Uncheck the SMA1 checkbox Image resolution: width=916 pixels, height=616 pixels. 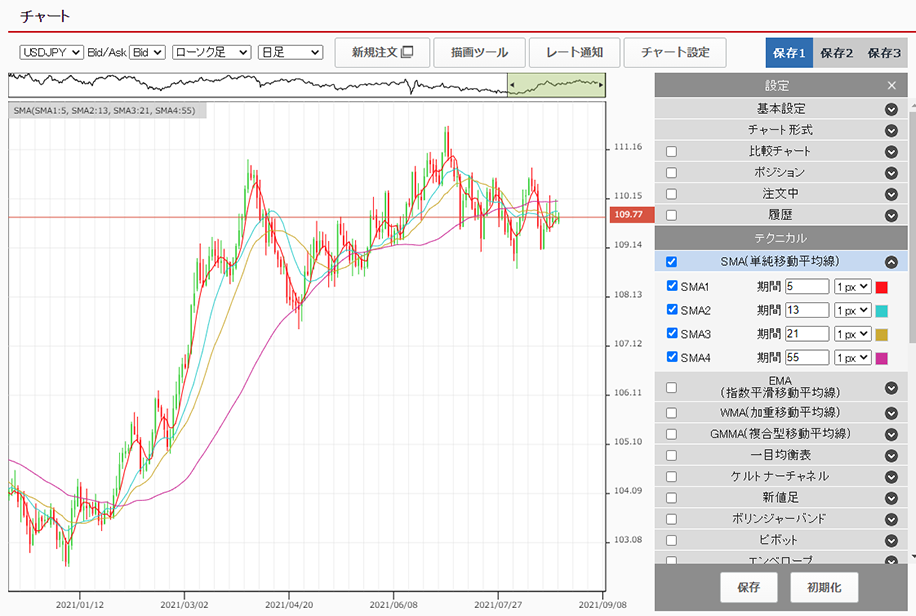(672, 286)
